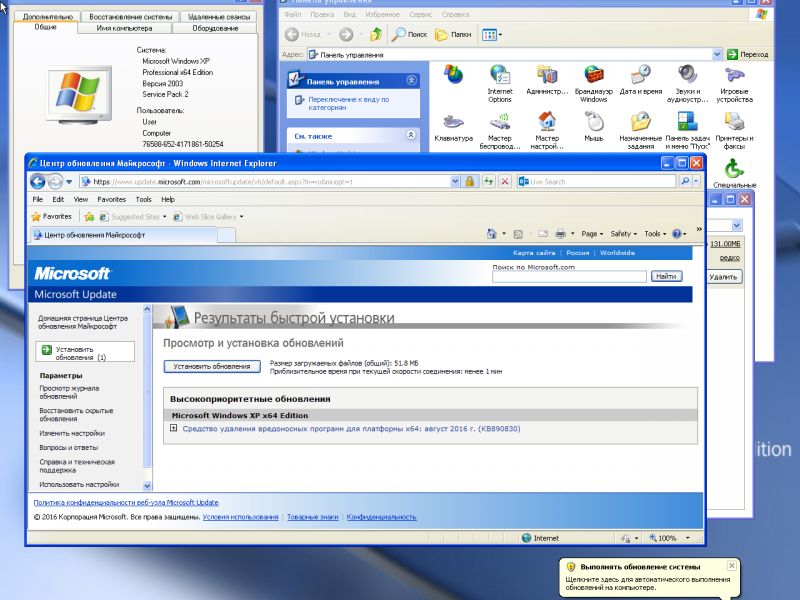This screenshot has width=800, height=600.
Task: Click the Read Mail icon in IE command bar
Action: click(x=543, y=234)
